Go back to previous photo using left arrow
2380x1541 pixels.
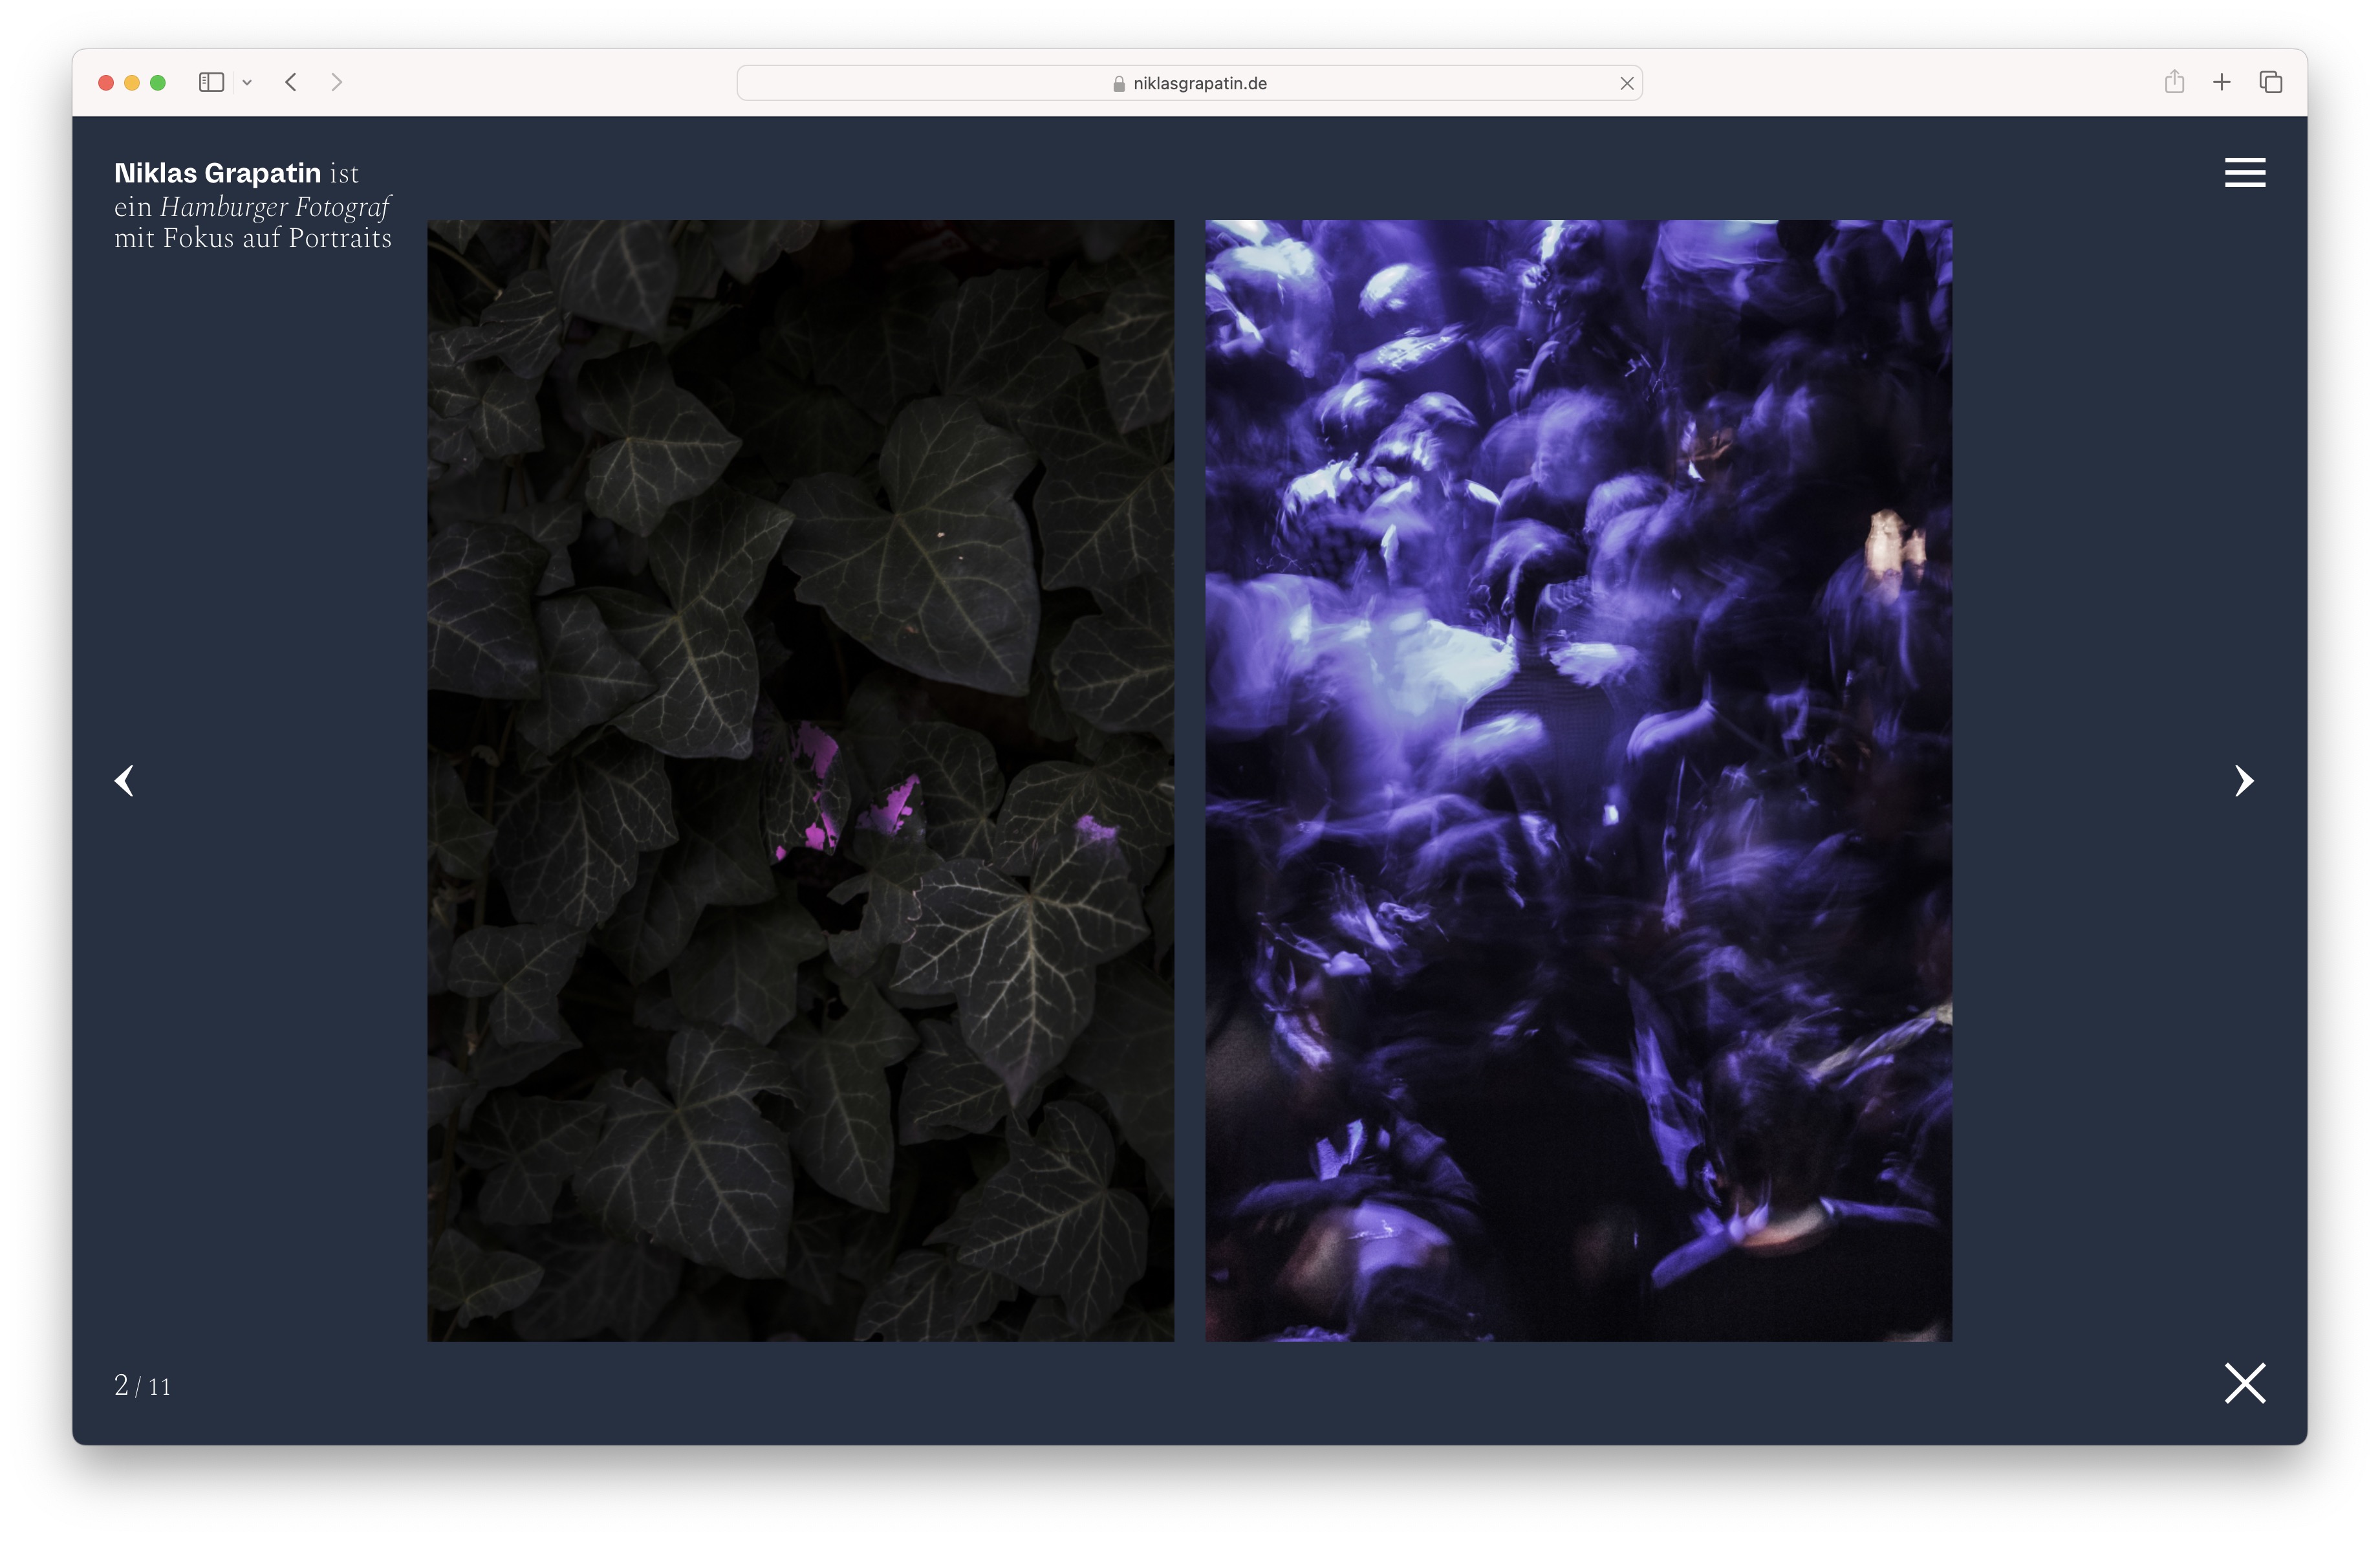pos(124,781)
